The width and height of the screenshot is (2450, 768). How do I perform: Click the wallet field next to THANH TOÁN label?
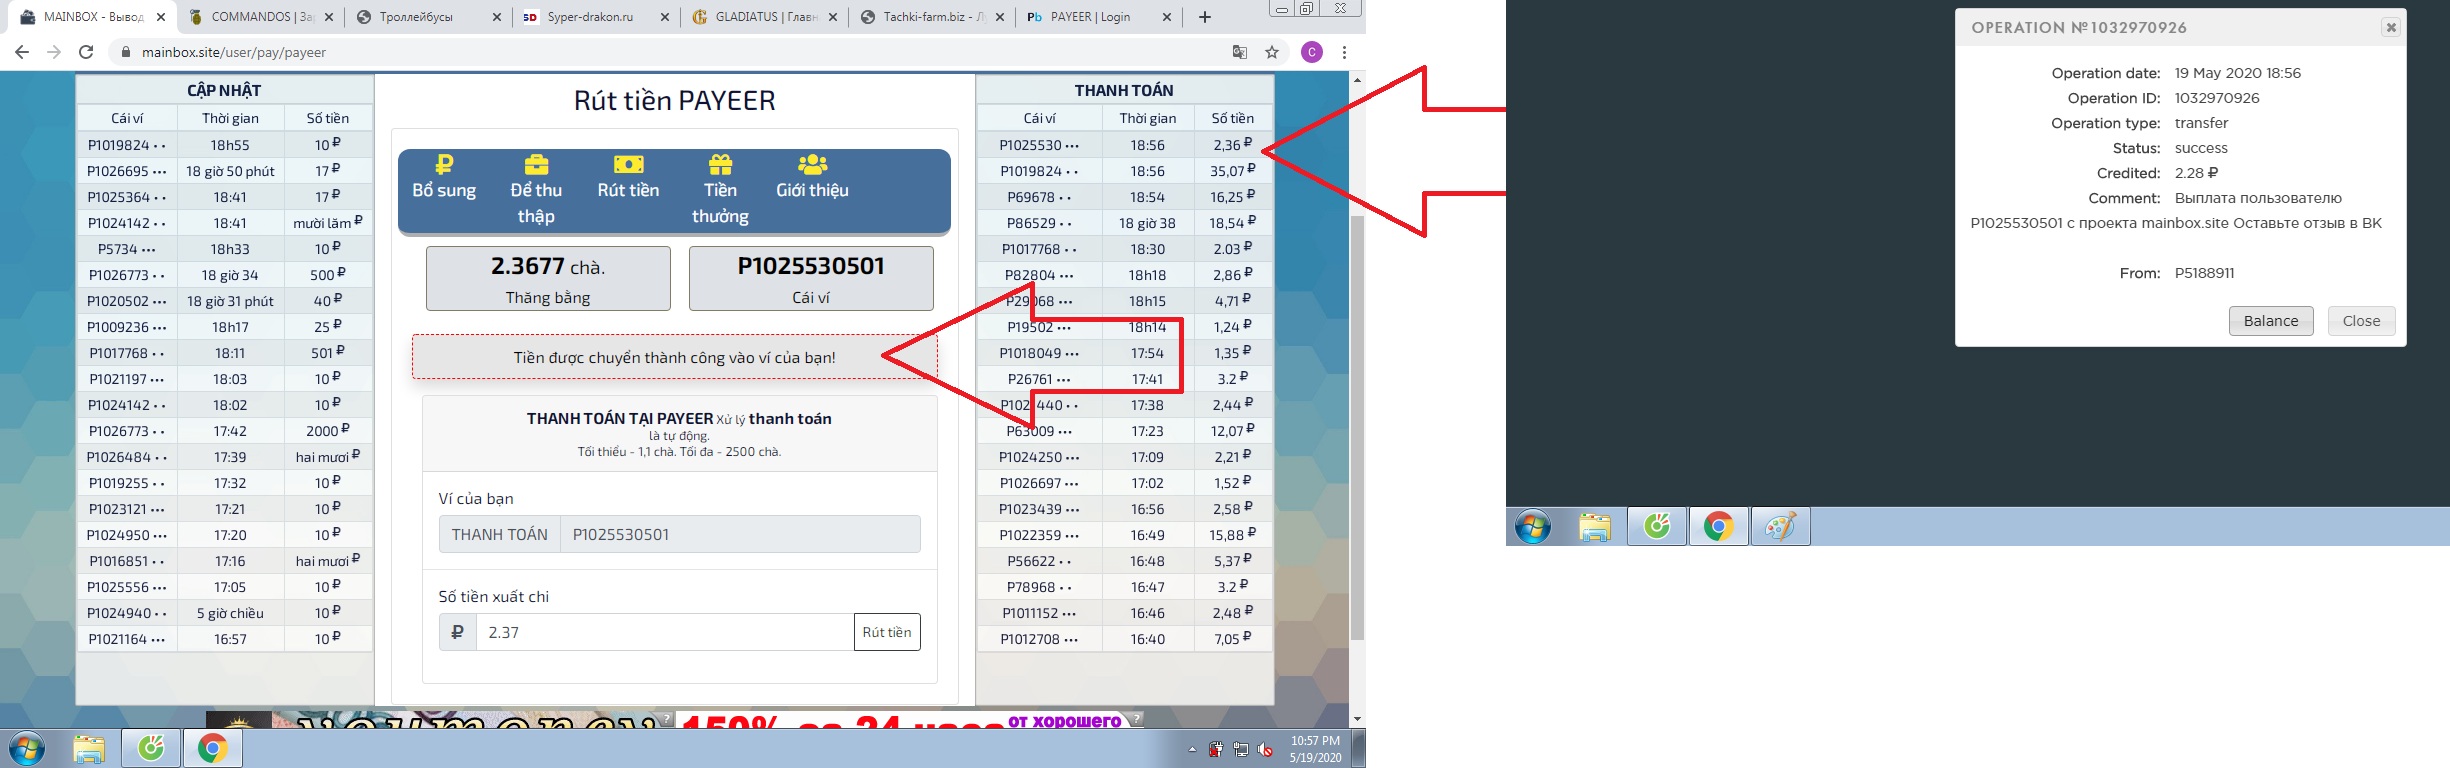[x=740, y=534]
